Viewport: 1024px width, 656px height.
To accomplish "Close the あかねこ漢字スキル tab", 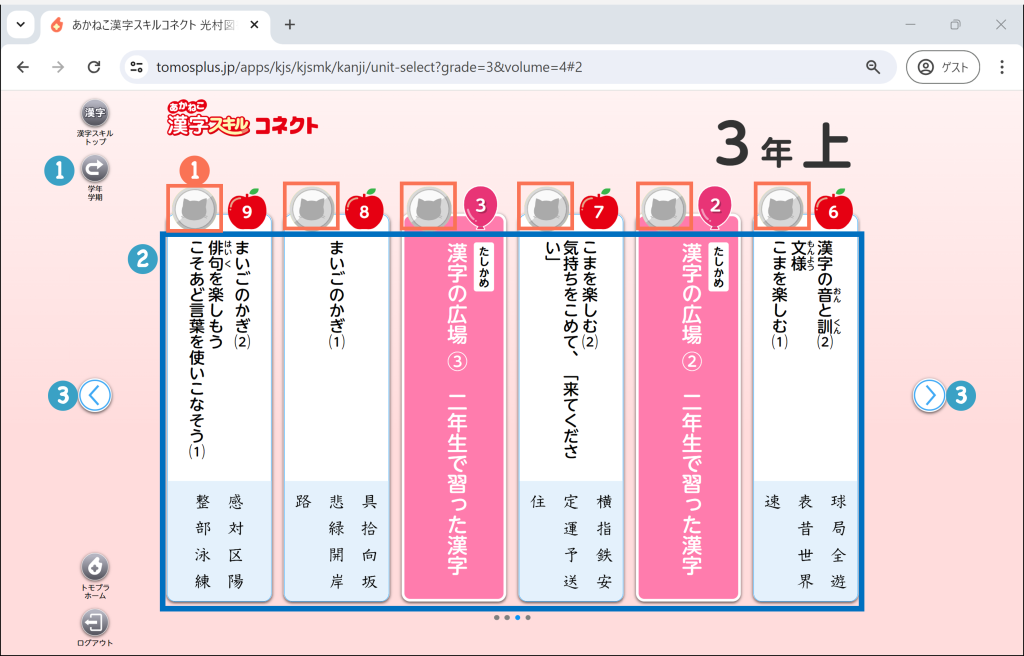I will (x=255, y=25).
